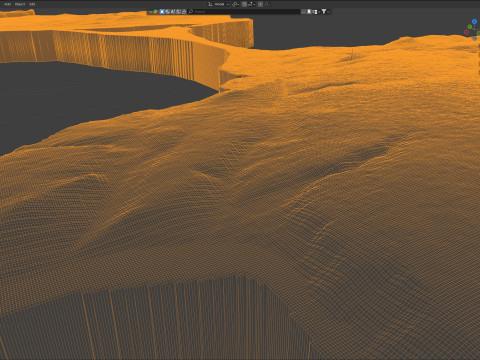The image size is (480, 360).
Task: Click the blue Z axis gizmo ball
Action: pos(474,22)
